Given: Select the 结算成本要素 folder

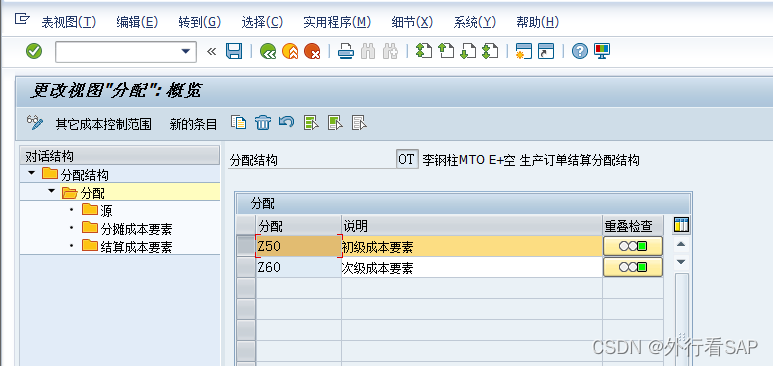Looking at the screenshot, I should pos(127,246).
